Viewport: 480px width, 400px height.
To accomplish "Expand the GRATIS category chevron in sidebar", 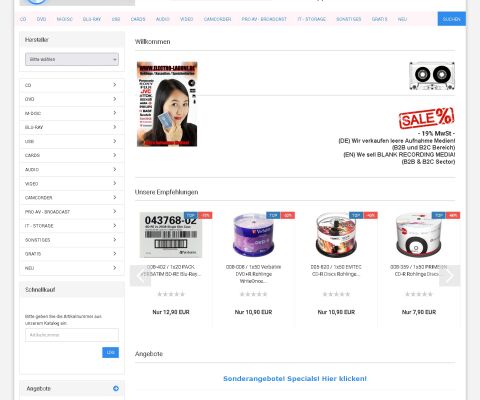I will pyautogui.click(x=114, y=254).
